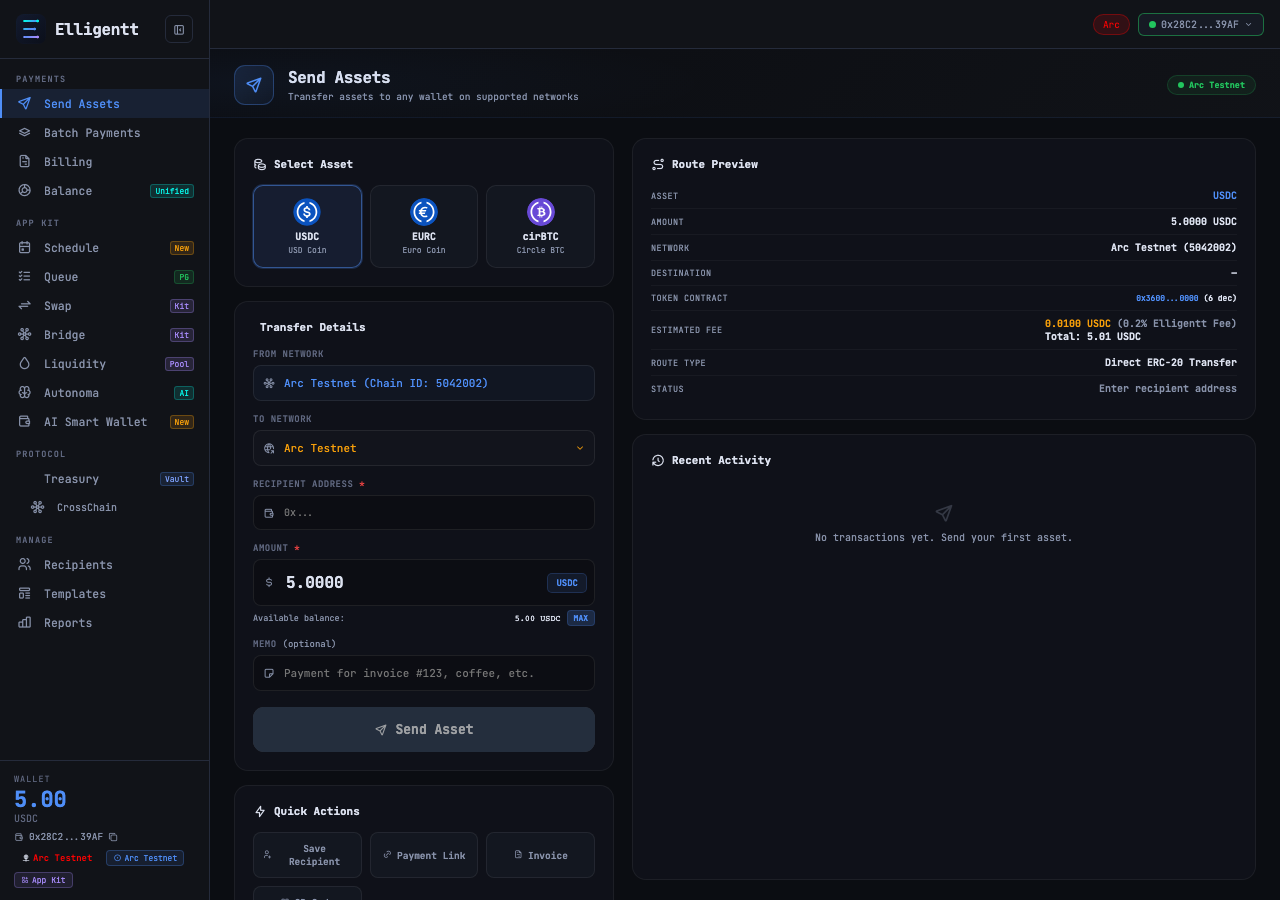1280x900 pixels.
Task: Click the "5.00 USDC" available balance value
Action: click(x=538, y=618)
